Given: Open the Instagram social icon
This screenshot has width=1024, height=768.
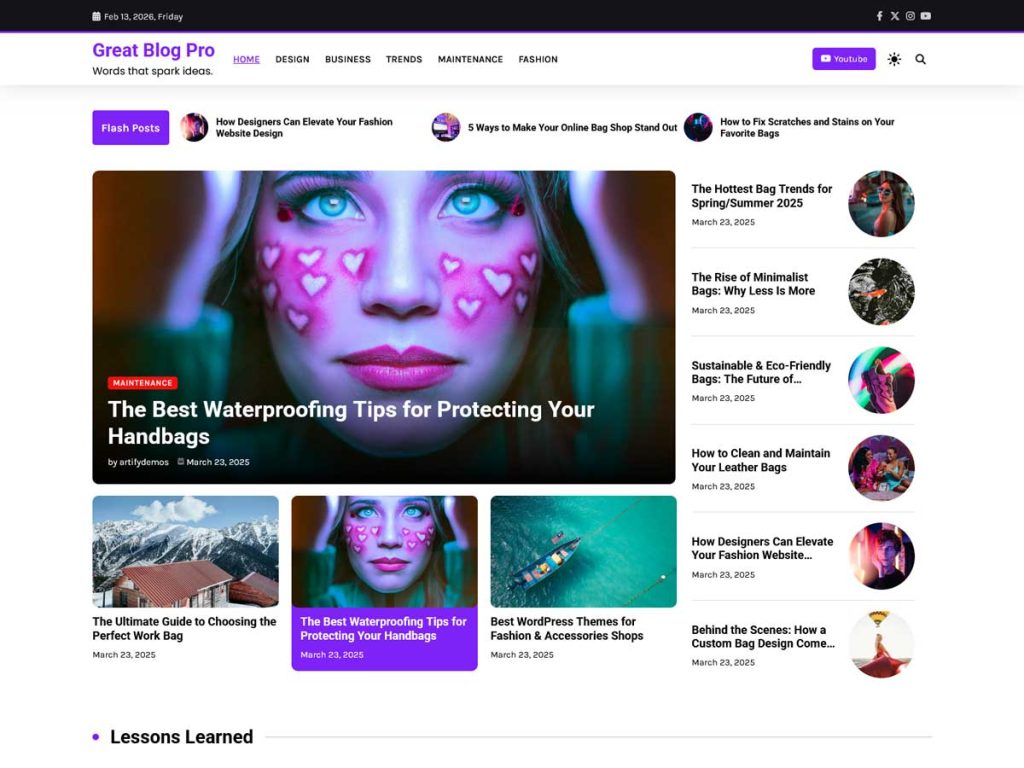Looking at the screenshot, I should point(910,16).
